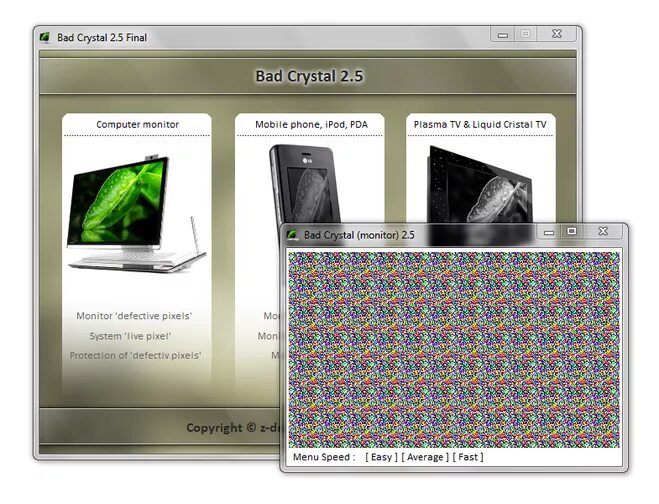Click the Menu Speed label
This screenshot has width=659, height=504.
click(324, 457)
